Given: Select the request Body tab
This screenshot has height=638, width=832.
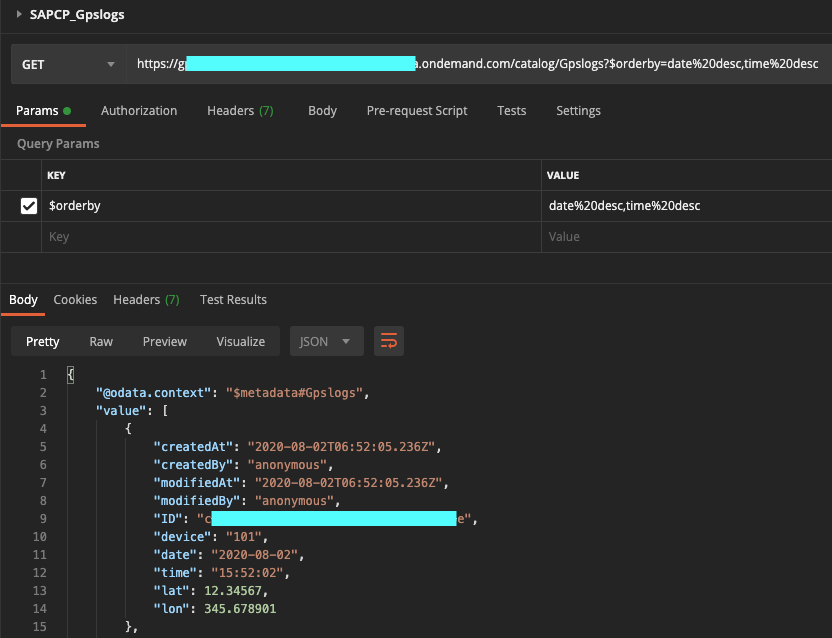Looking at the screenshot, I should [322, 110].
